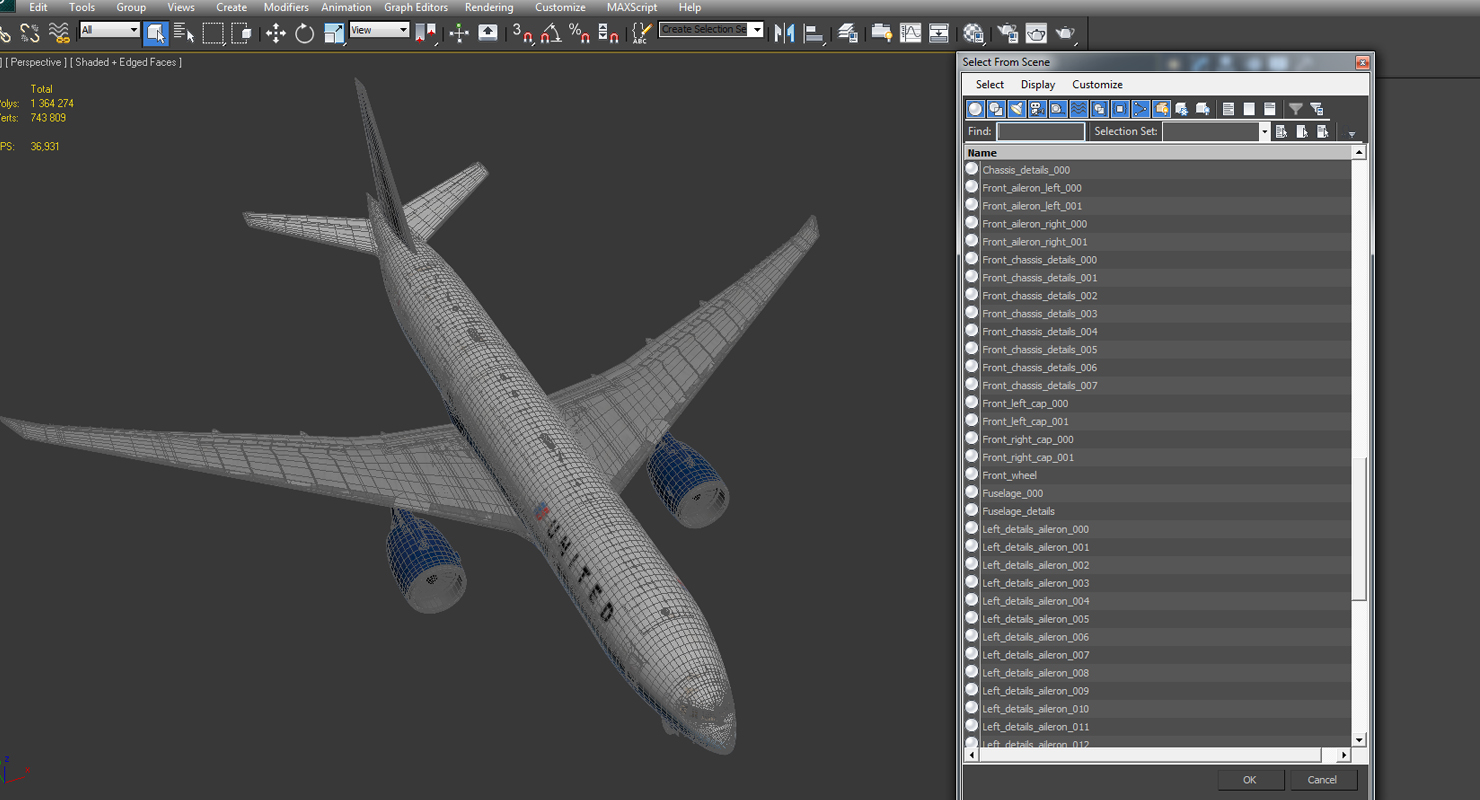Activate the Select and Scale tool
The width and height of the screenshot is (1480, 800).
click(x=333, y=33)
